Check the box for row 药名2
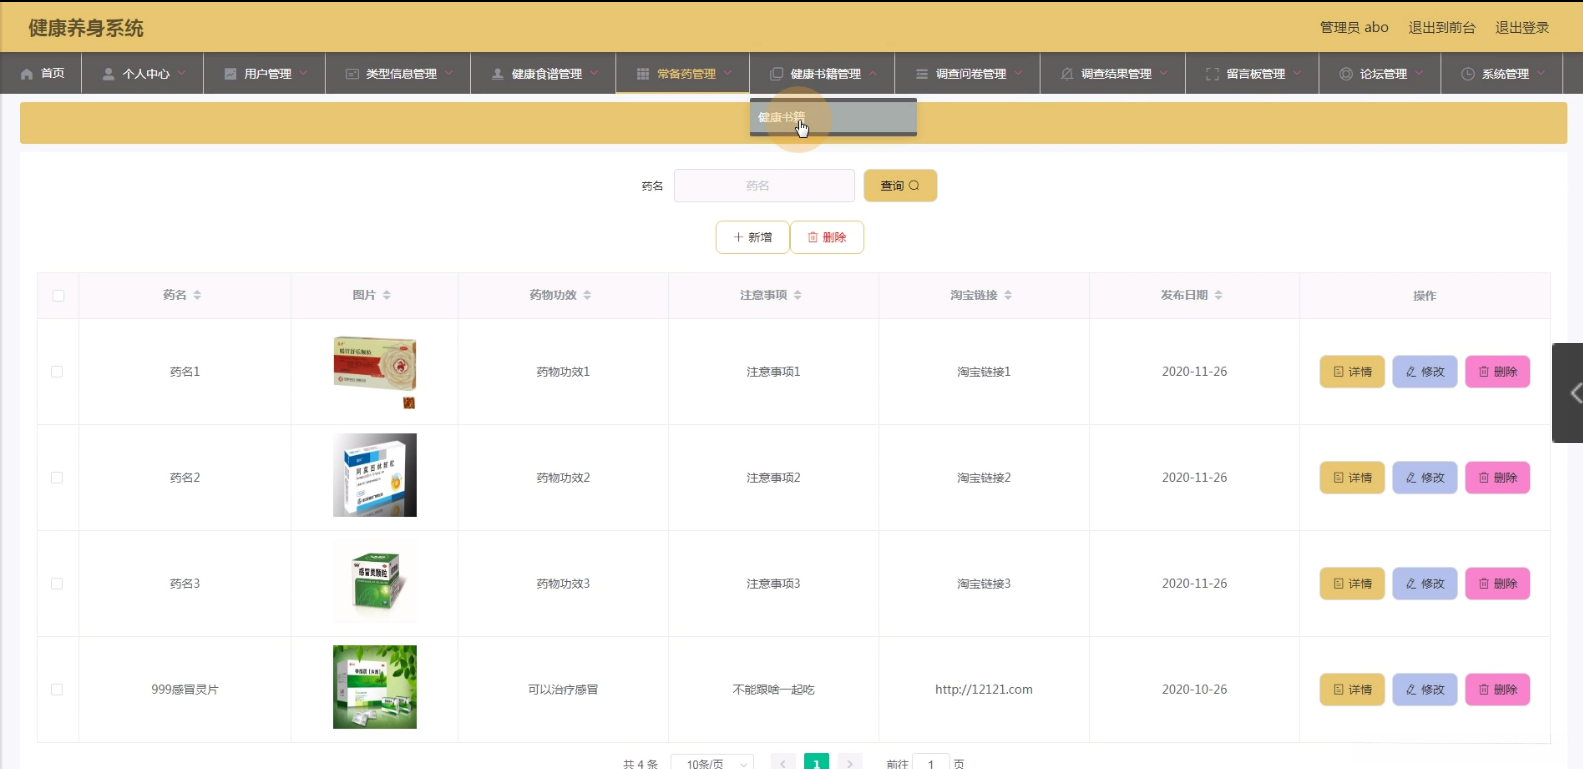 [x=57, y=478]
